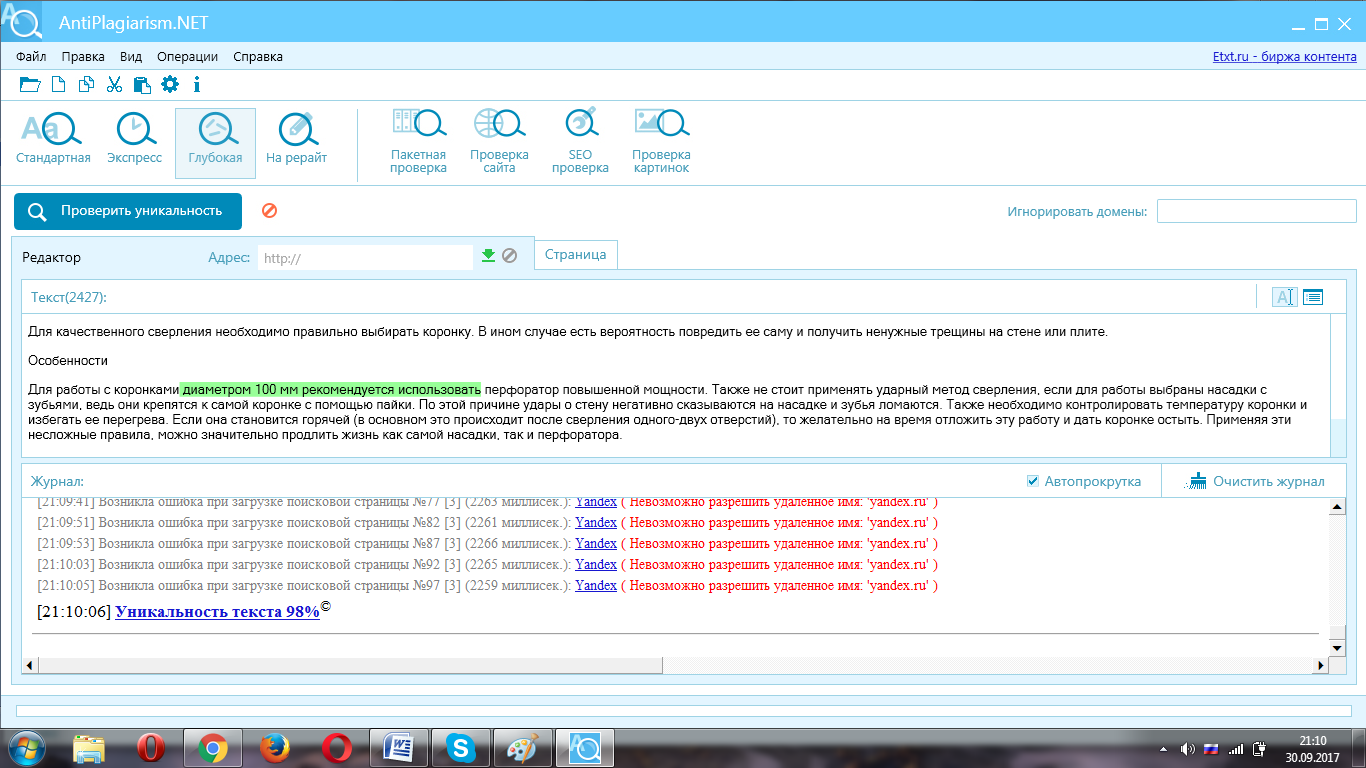Copy text with the copy icon

[87, 85]
